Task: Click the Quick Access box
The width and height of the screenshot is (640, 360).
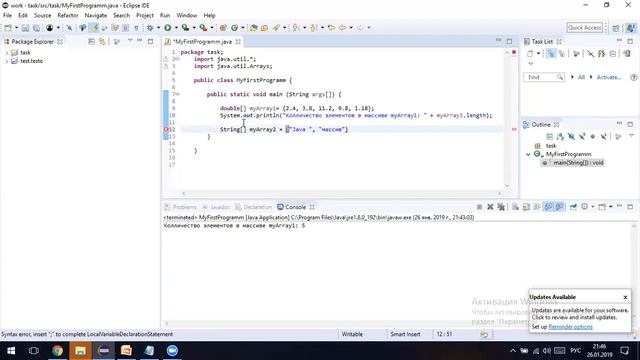Action: tap(584, 28)
